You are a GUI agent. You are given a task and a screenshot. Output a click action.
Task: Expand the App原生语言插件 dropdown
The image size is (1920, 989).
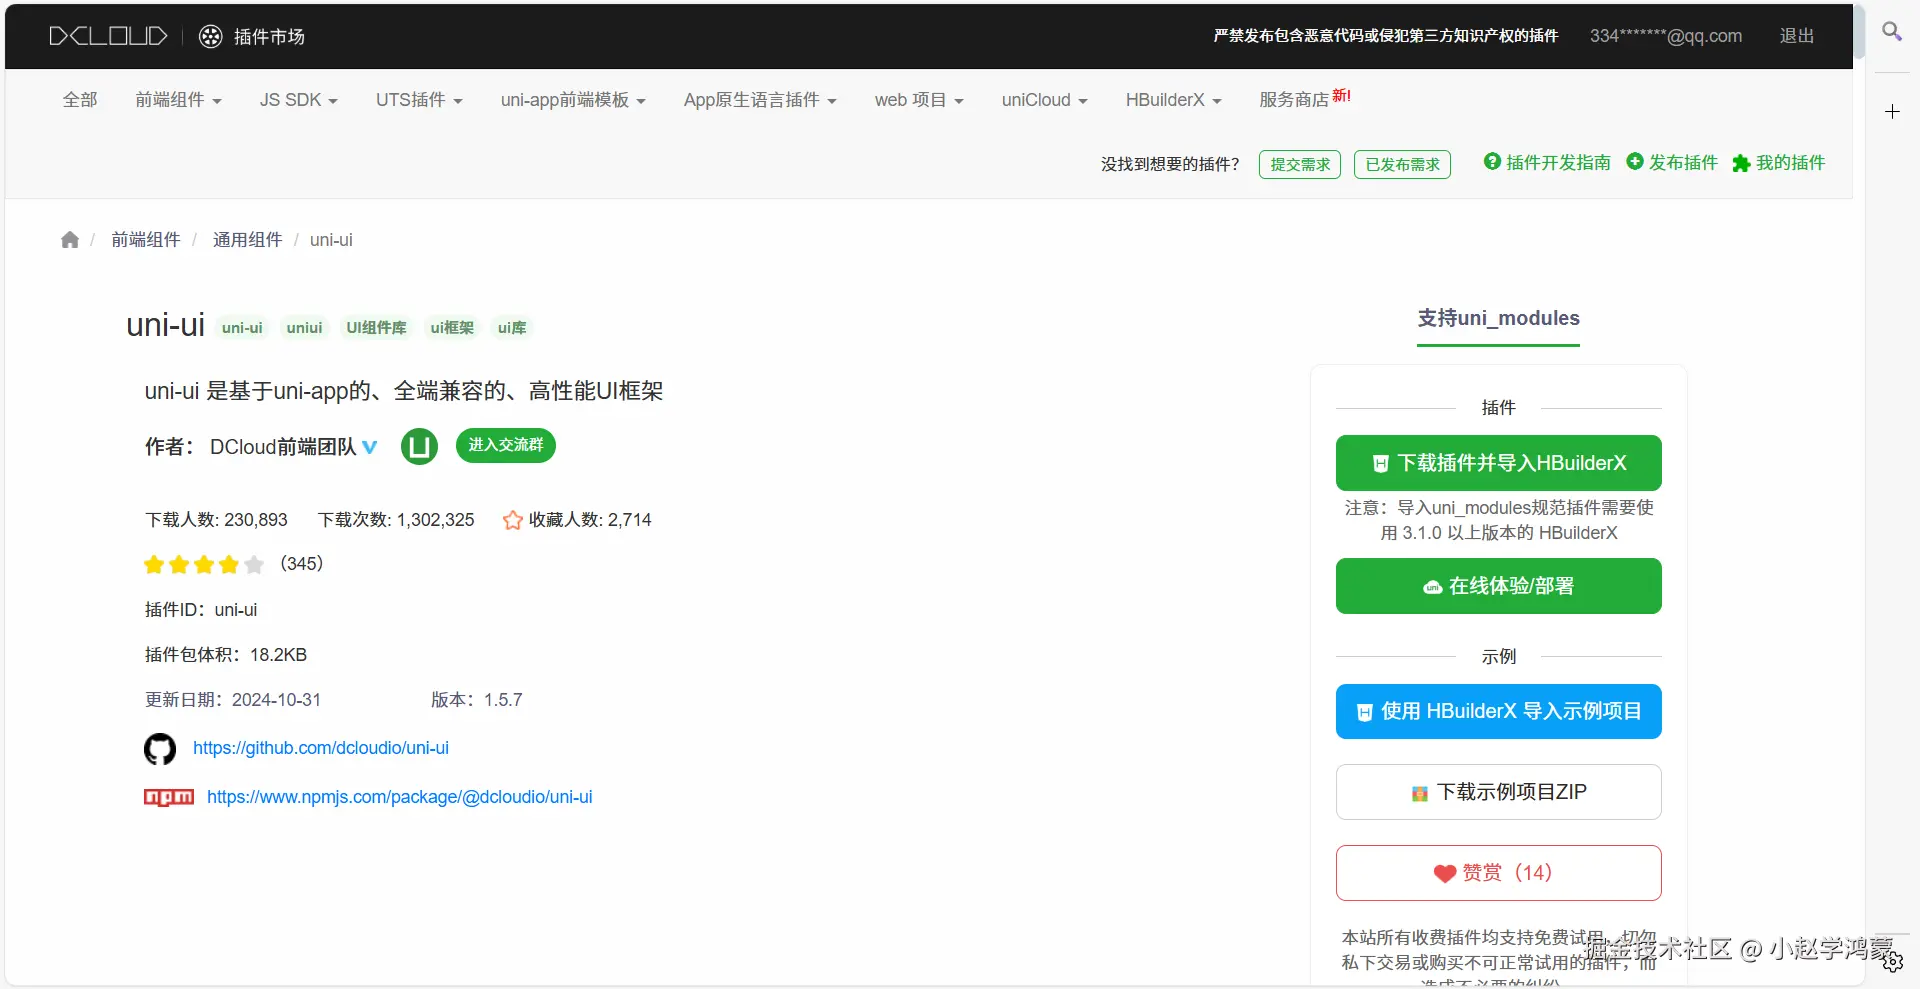tap(760, 100)
